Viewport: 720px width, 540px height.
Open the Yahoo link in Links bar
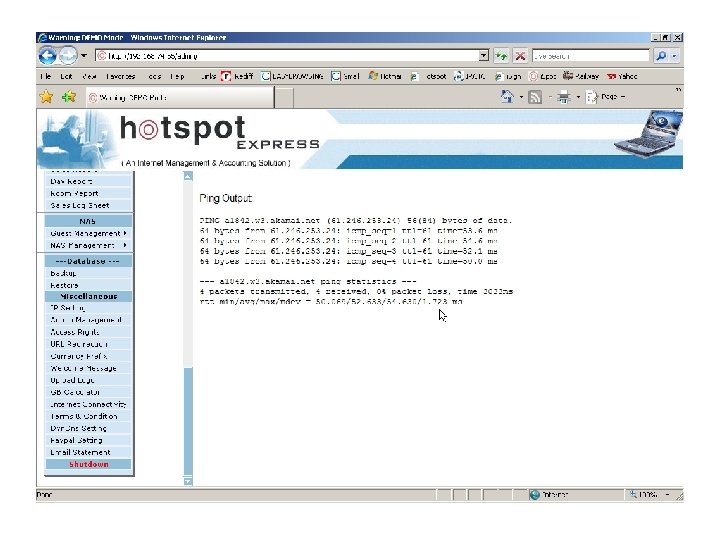[x=622, y=76]
